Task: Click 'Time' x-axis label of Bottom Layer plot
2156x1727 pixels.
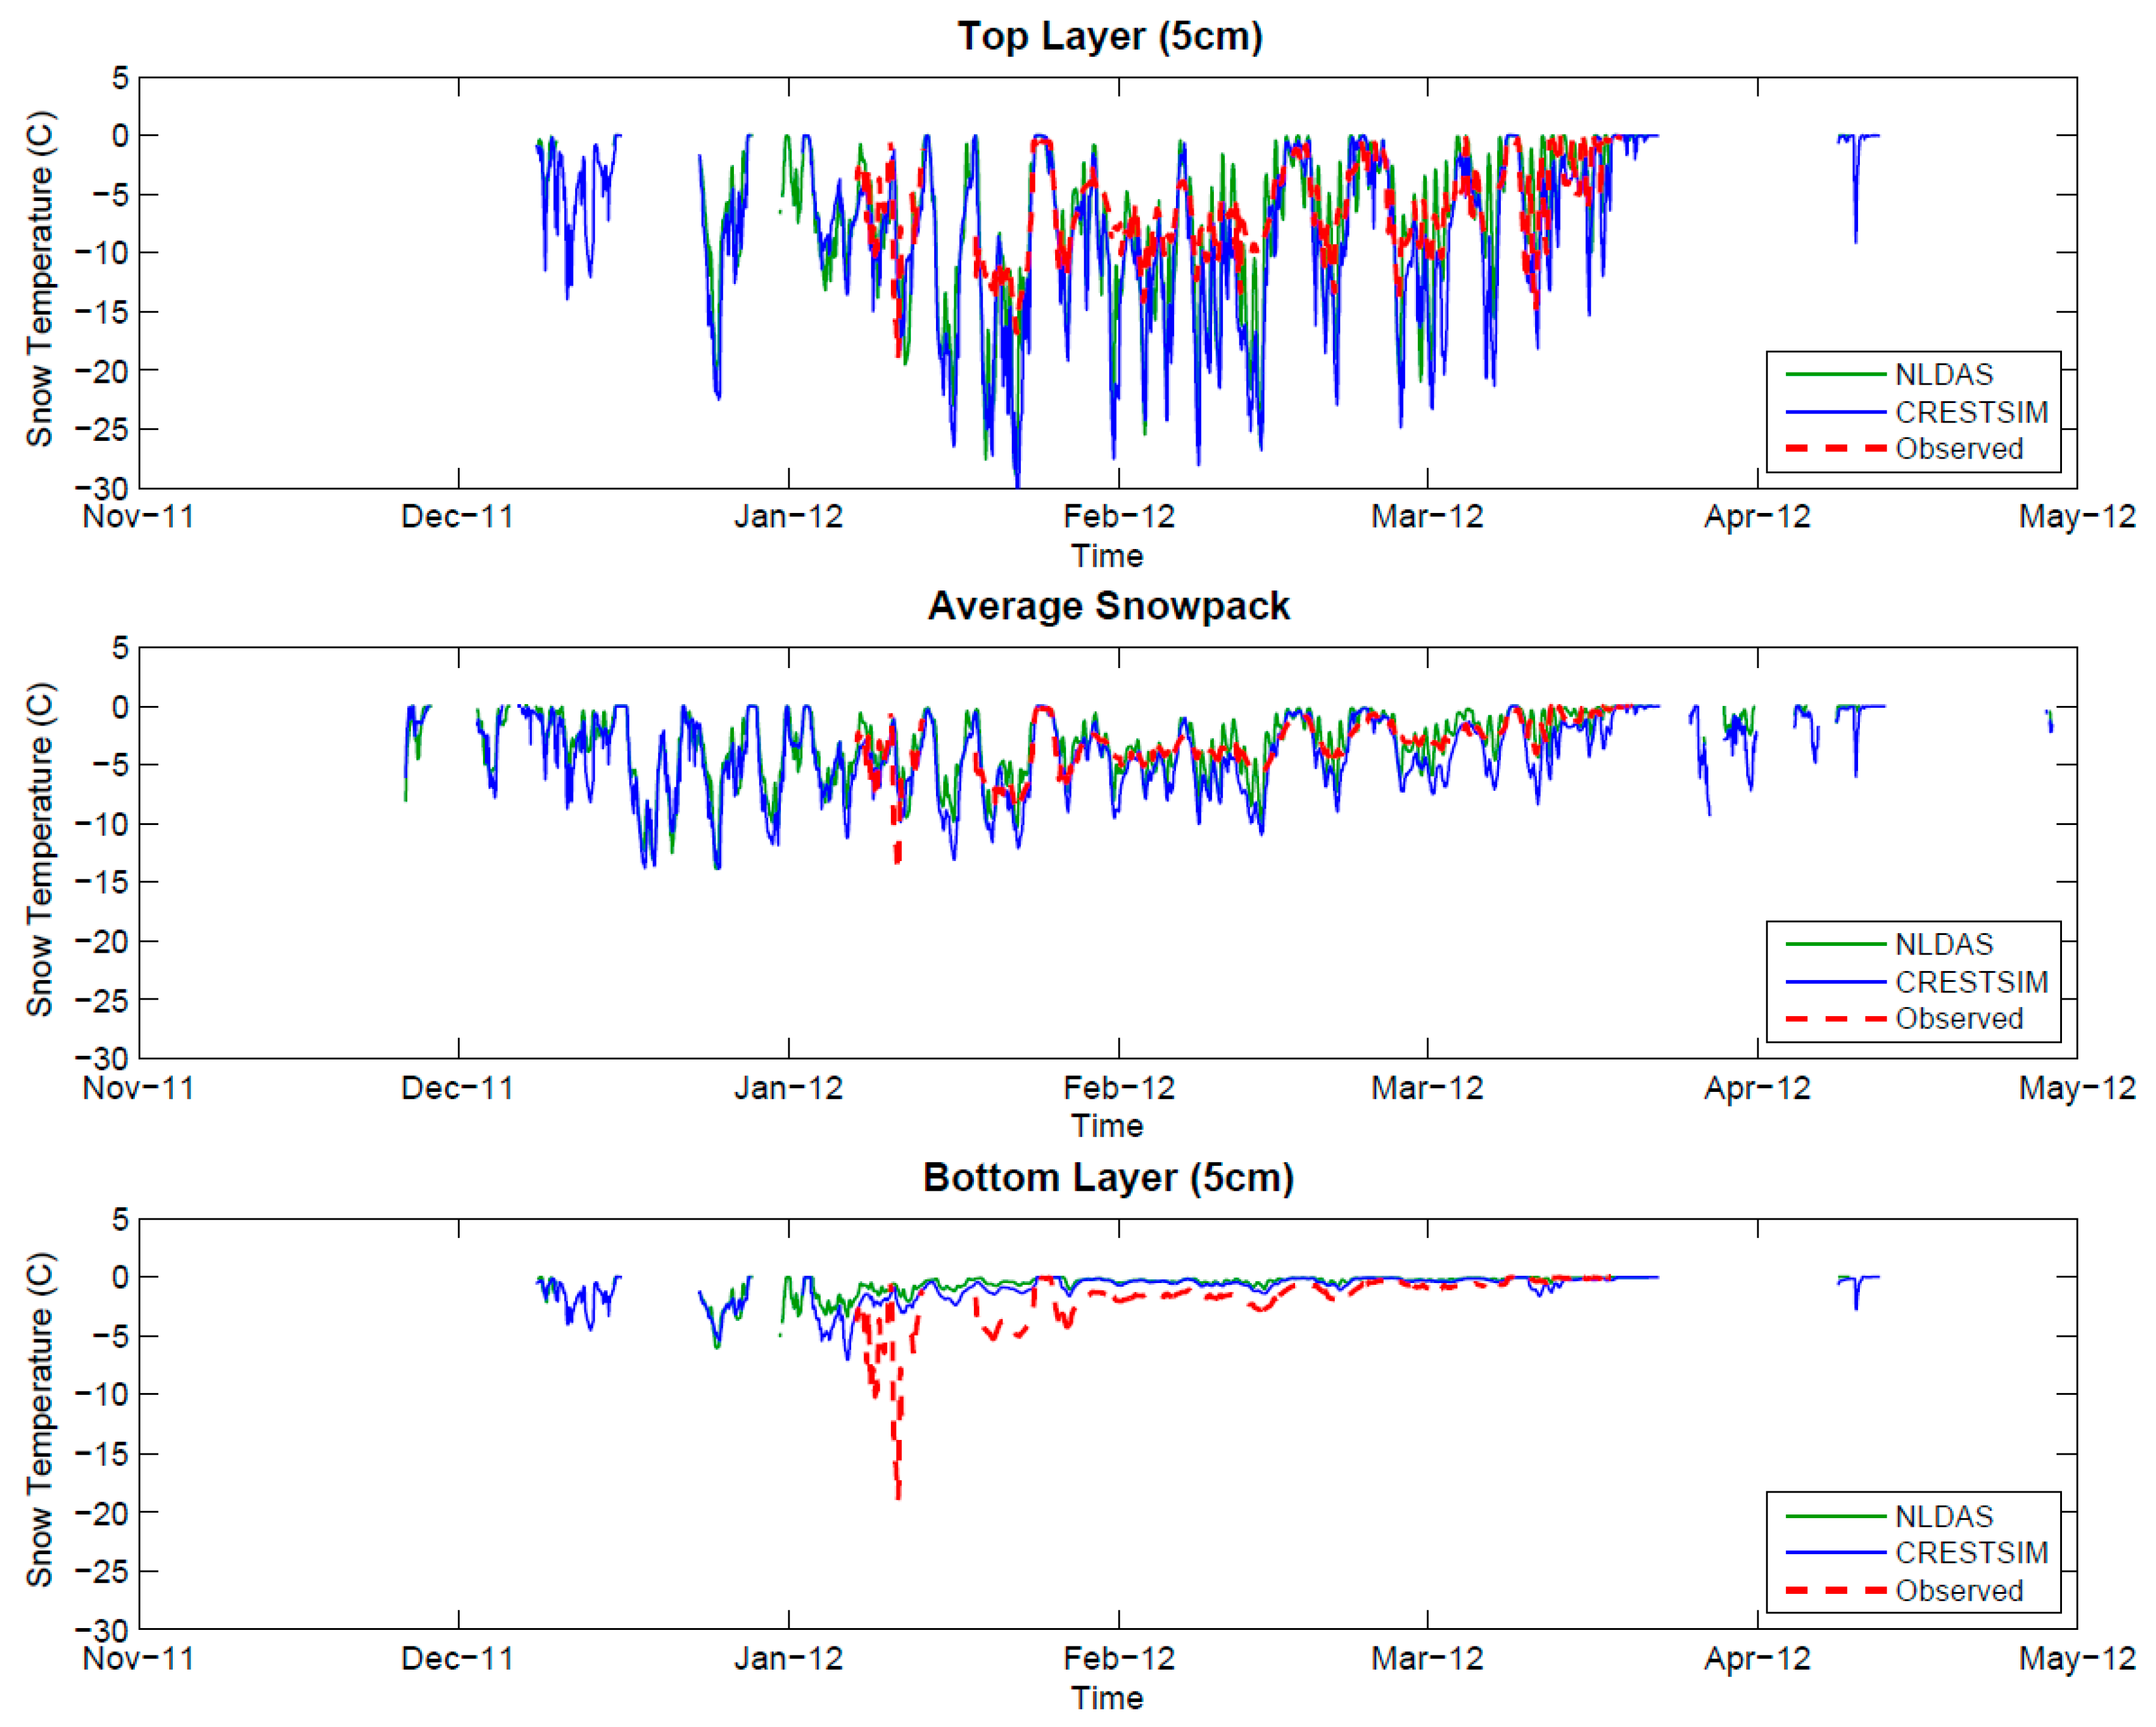Action: point(1107,1698)
